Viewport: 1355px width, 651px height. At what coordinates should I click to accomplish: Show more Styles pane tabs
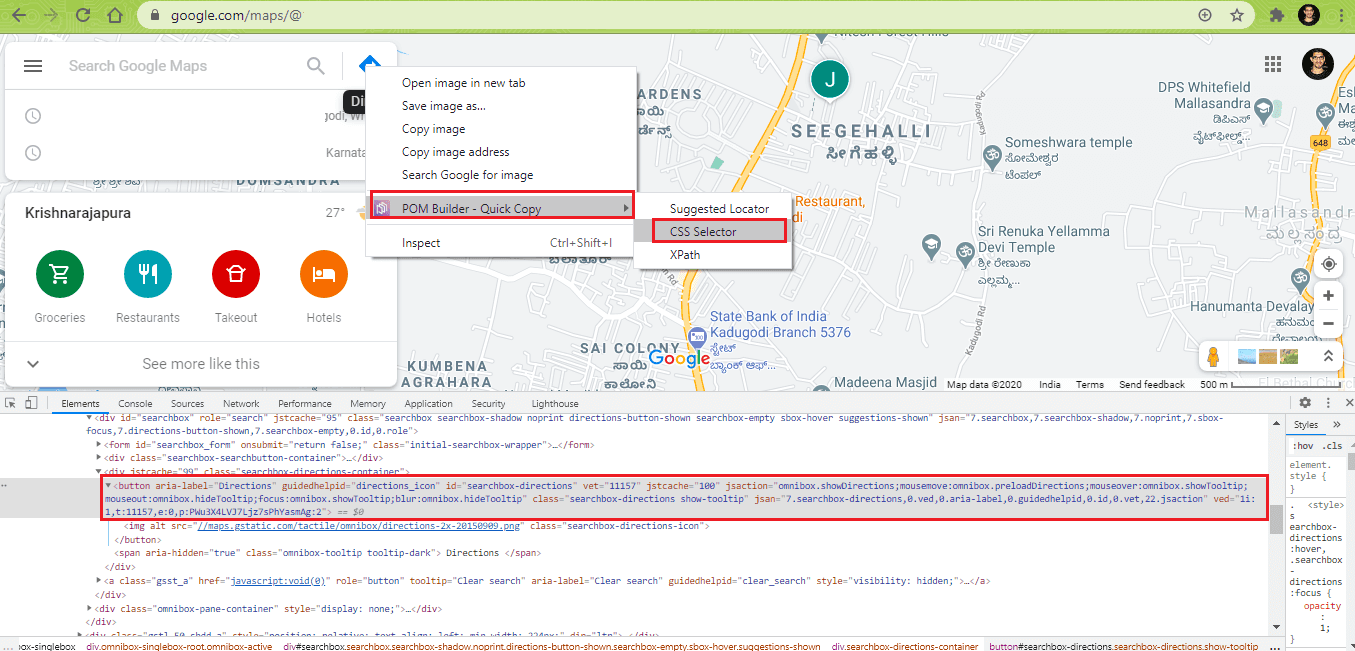[1336, 425]
